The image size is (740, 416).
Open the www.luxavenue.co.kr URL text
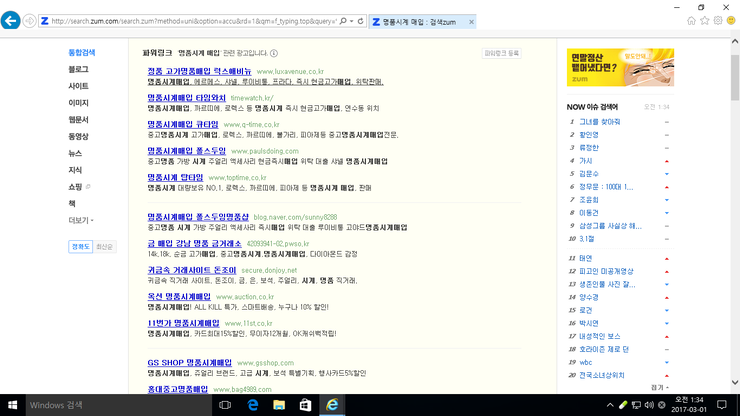[x=290, y=71]
